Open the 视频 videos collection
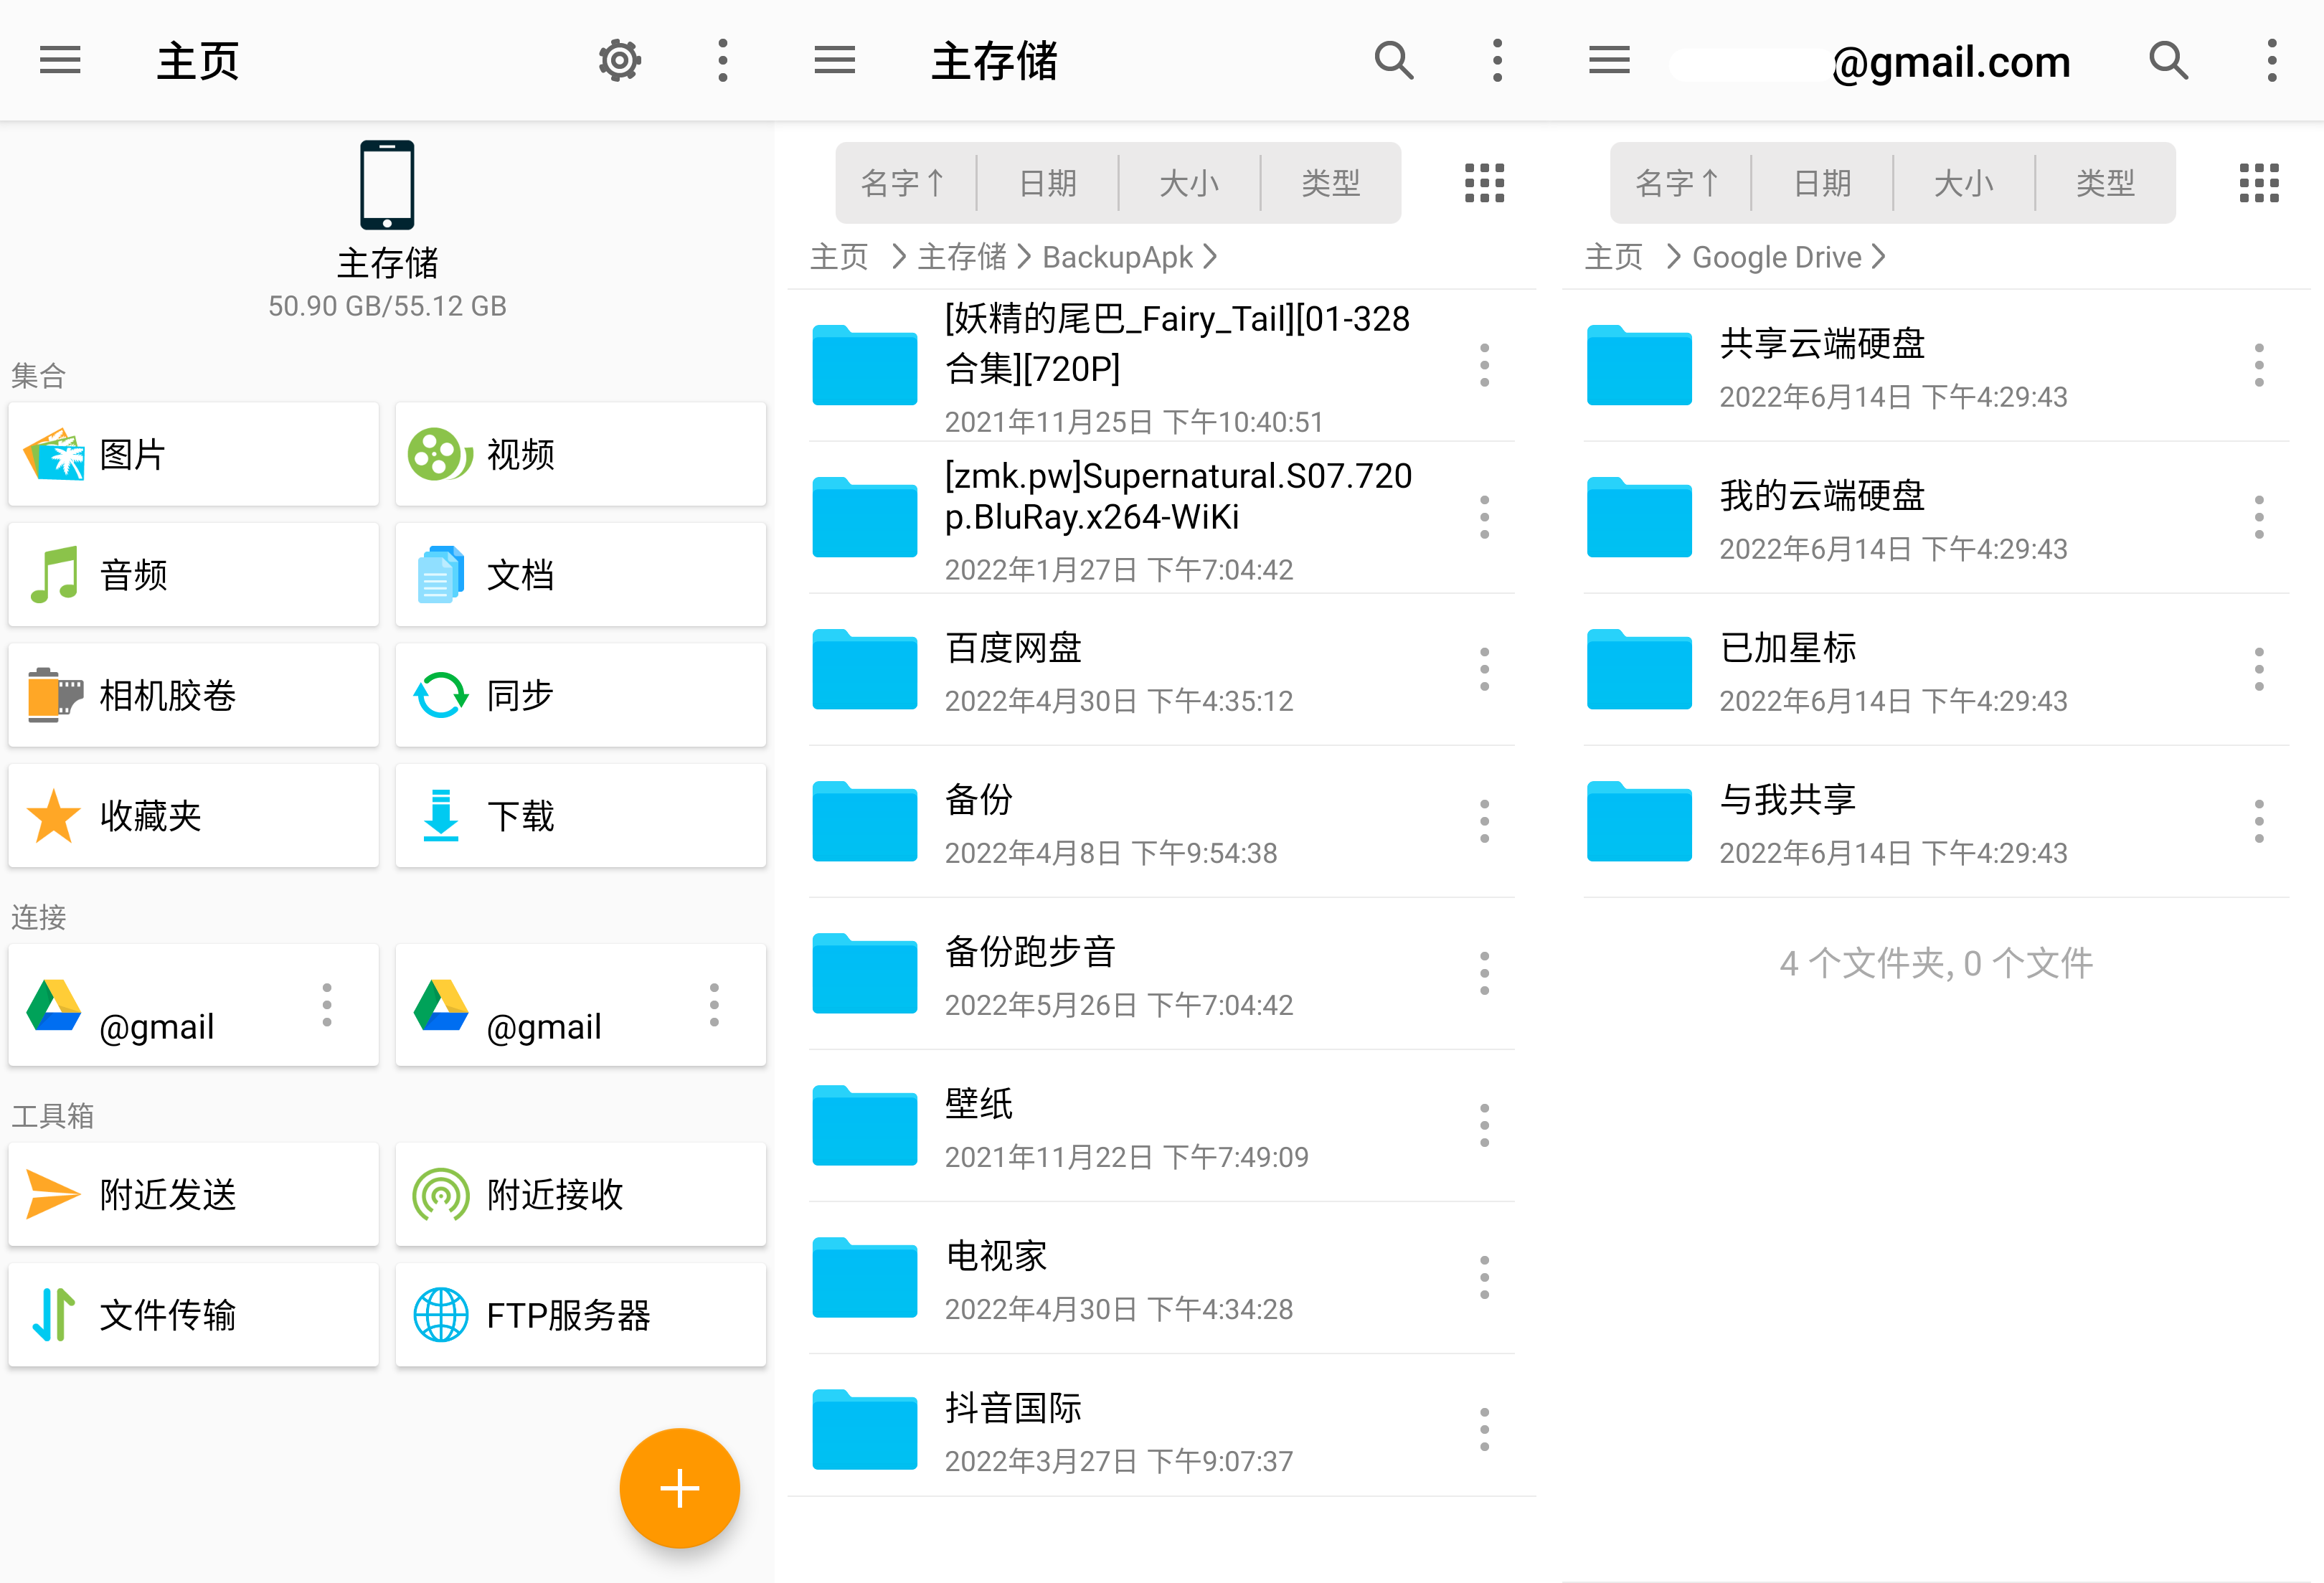The image size is (2324, 1583). [580, 455]
